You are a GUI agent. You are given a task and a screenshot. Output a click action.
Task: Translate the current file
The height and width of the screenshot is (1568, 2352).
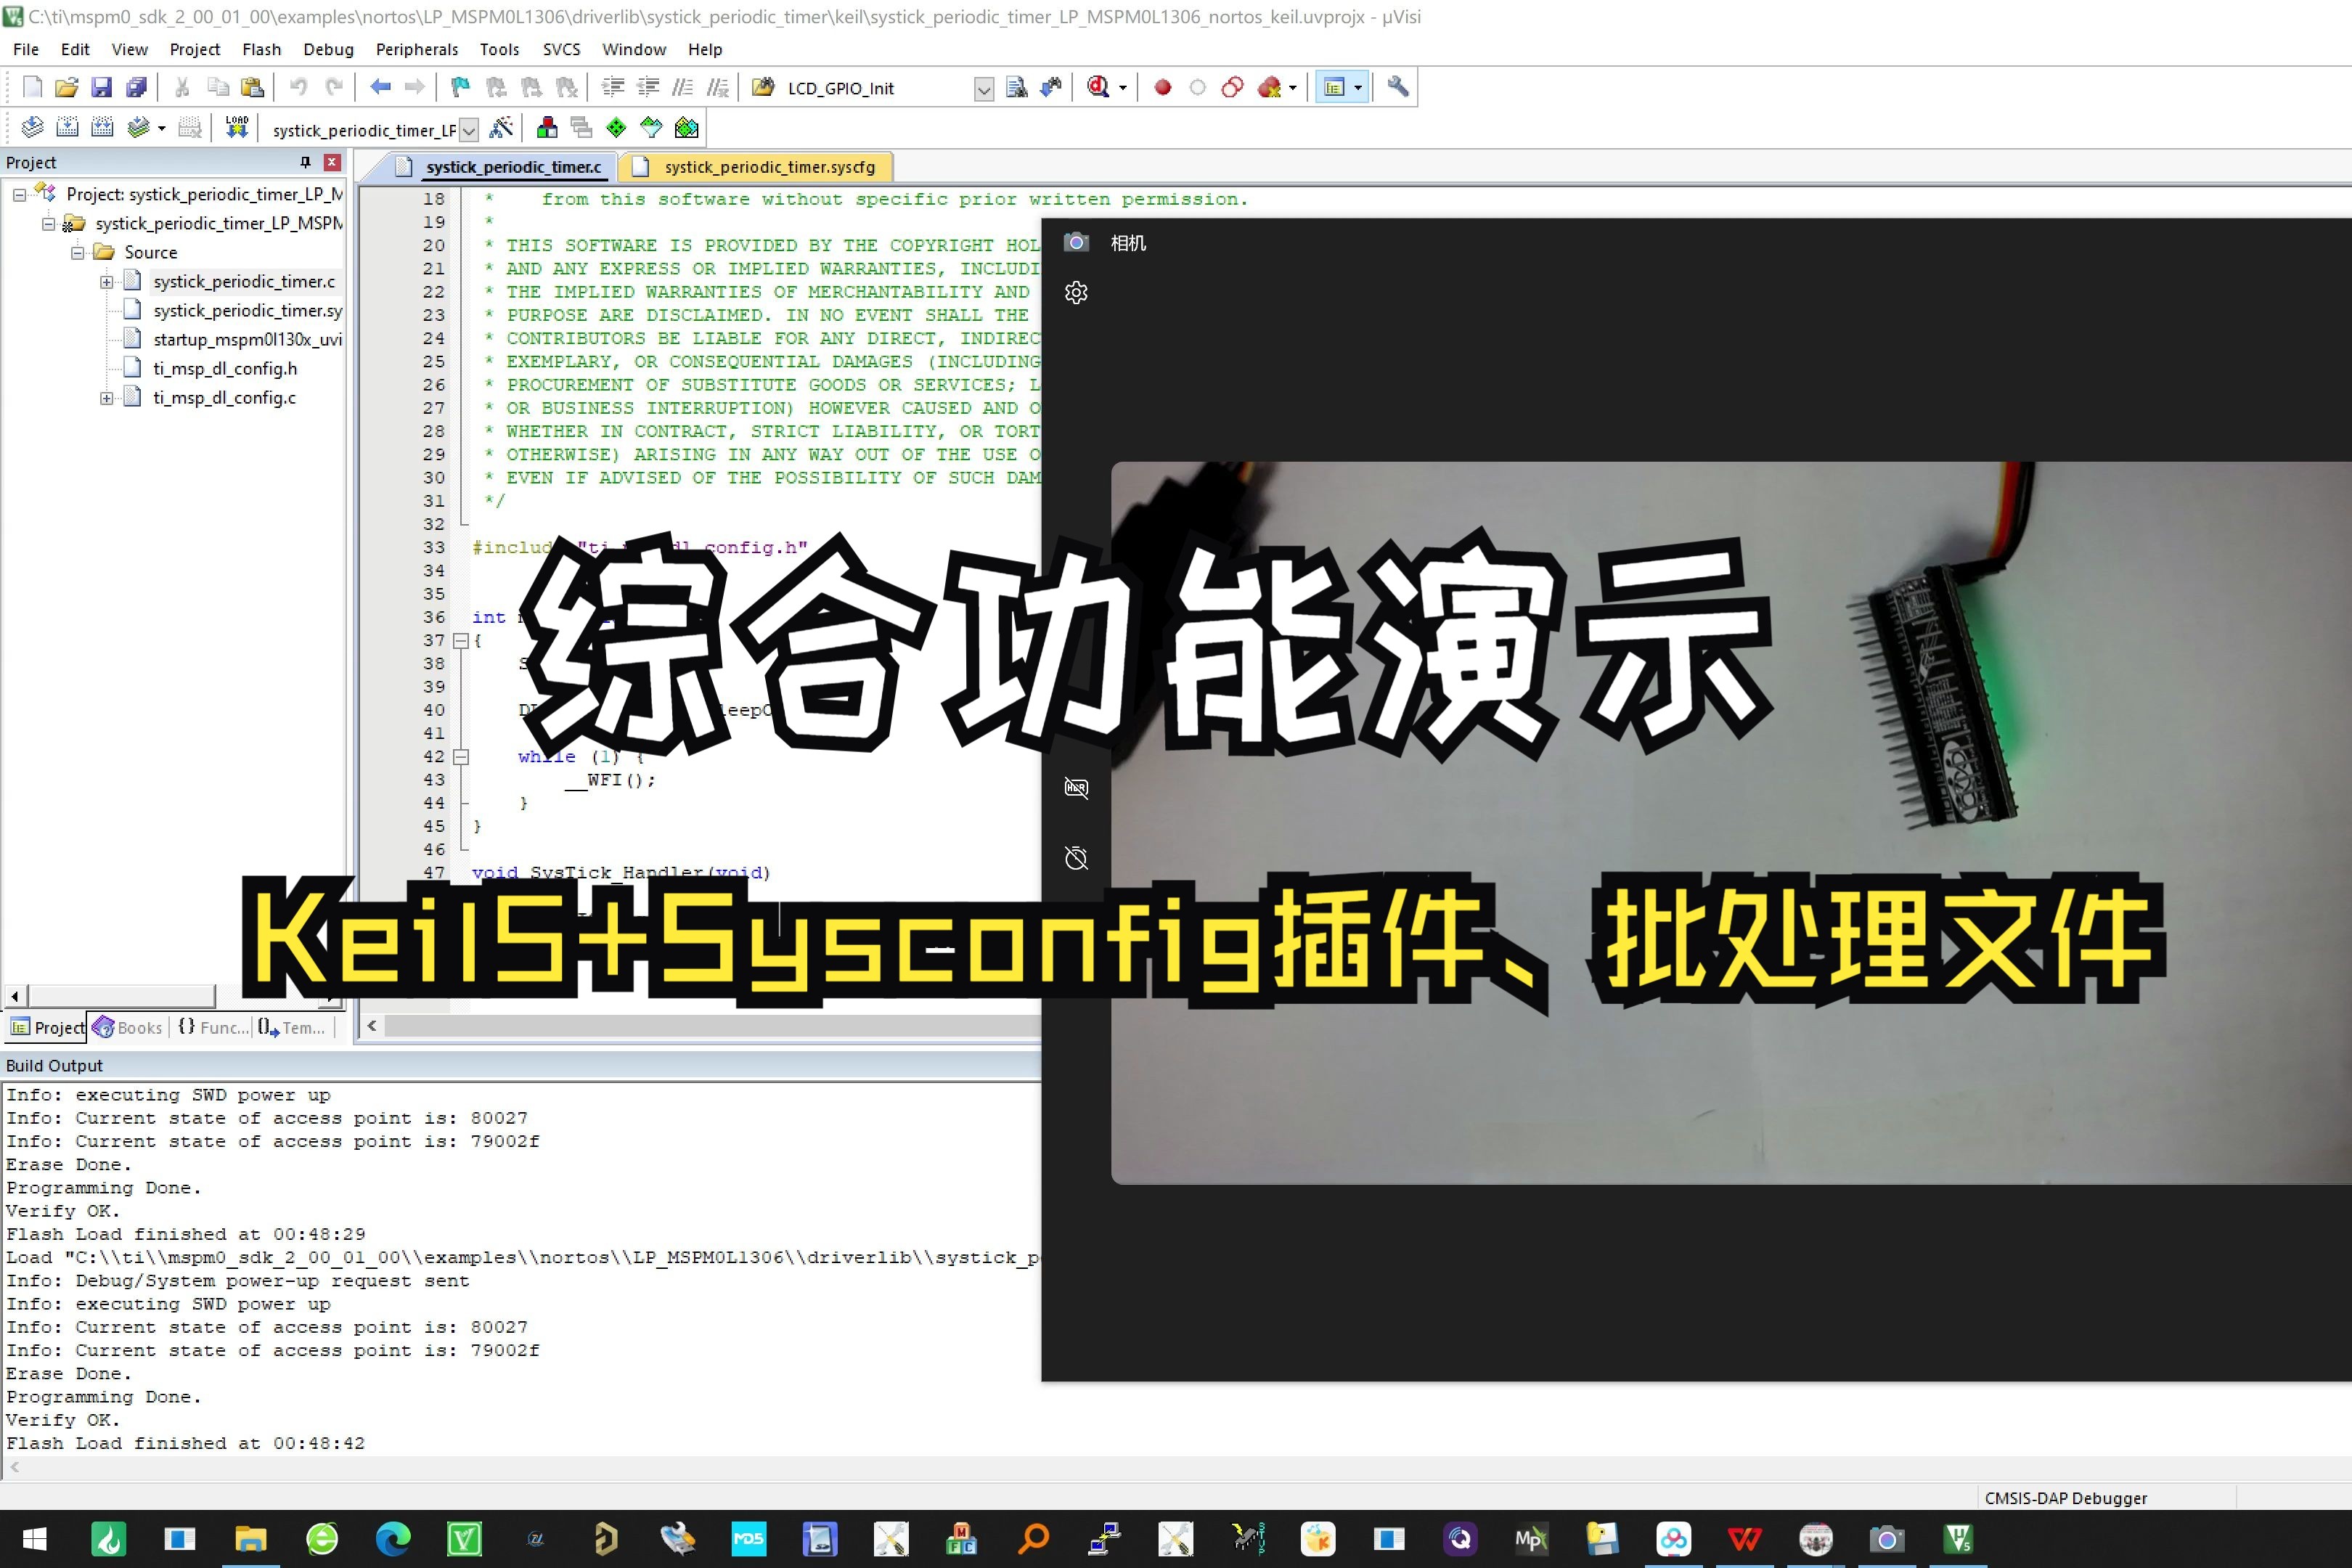click(32, 127)
